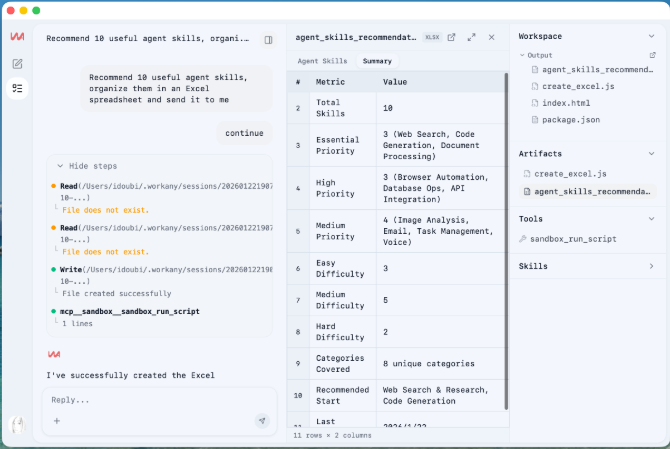670x449 pixels.
Task: Click the '11 rows × 2 columns' status
Action: click(x=332, y=435)
